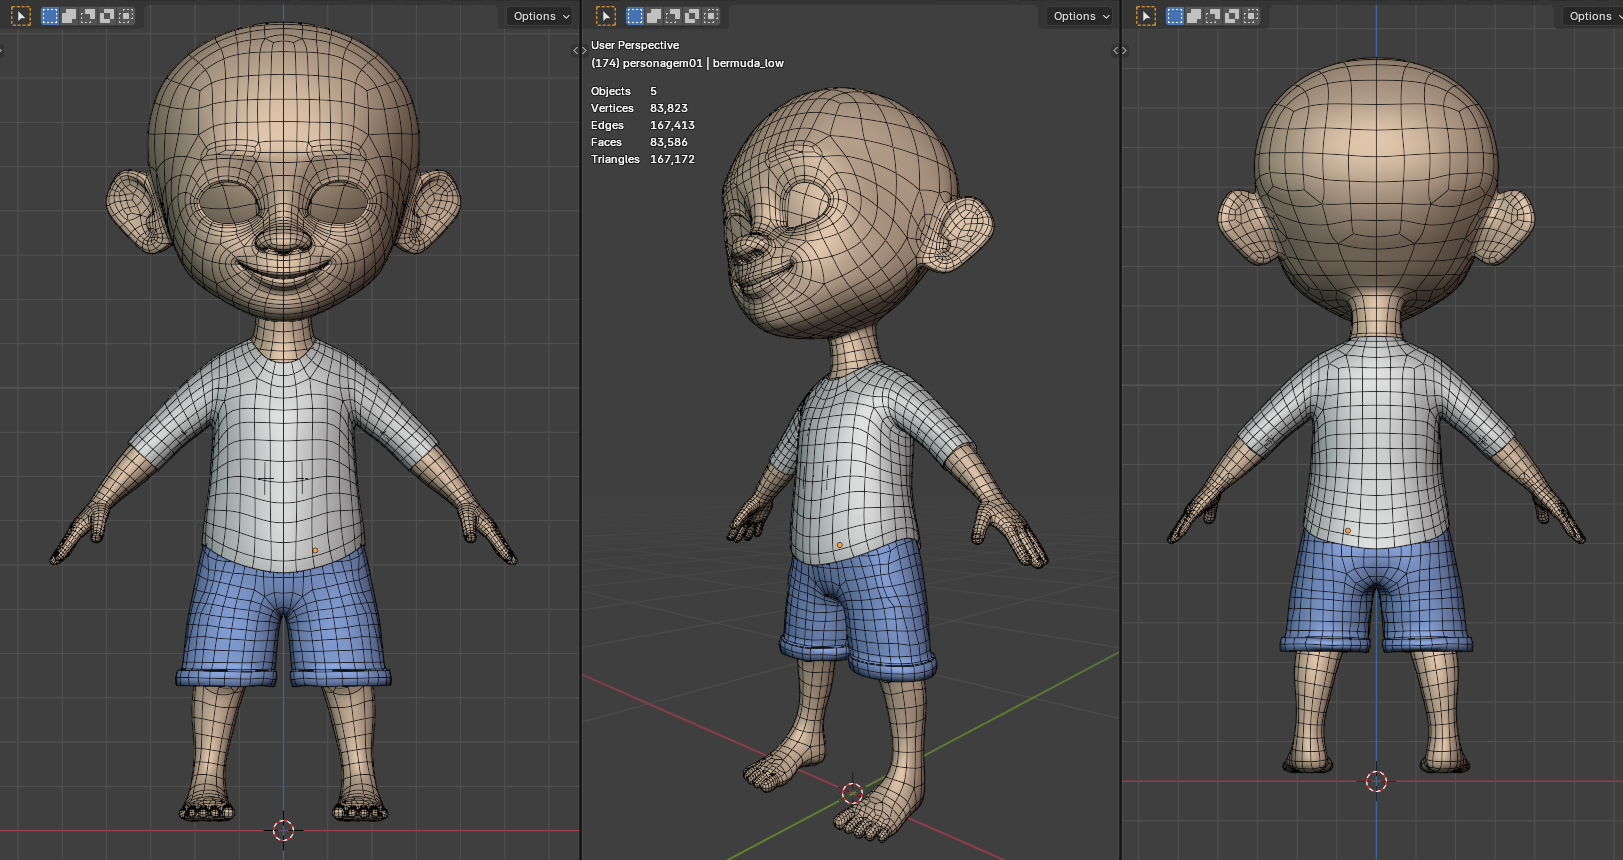Click Select Box tool icon in perspective viewport
Image resolution: width=1623 pixels, height=860 pixels.
point(606,16)
